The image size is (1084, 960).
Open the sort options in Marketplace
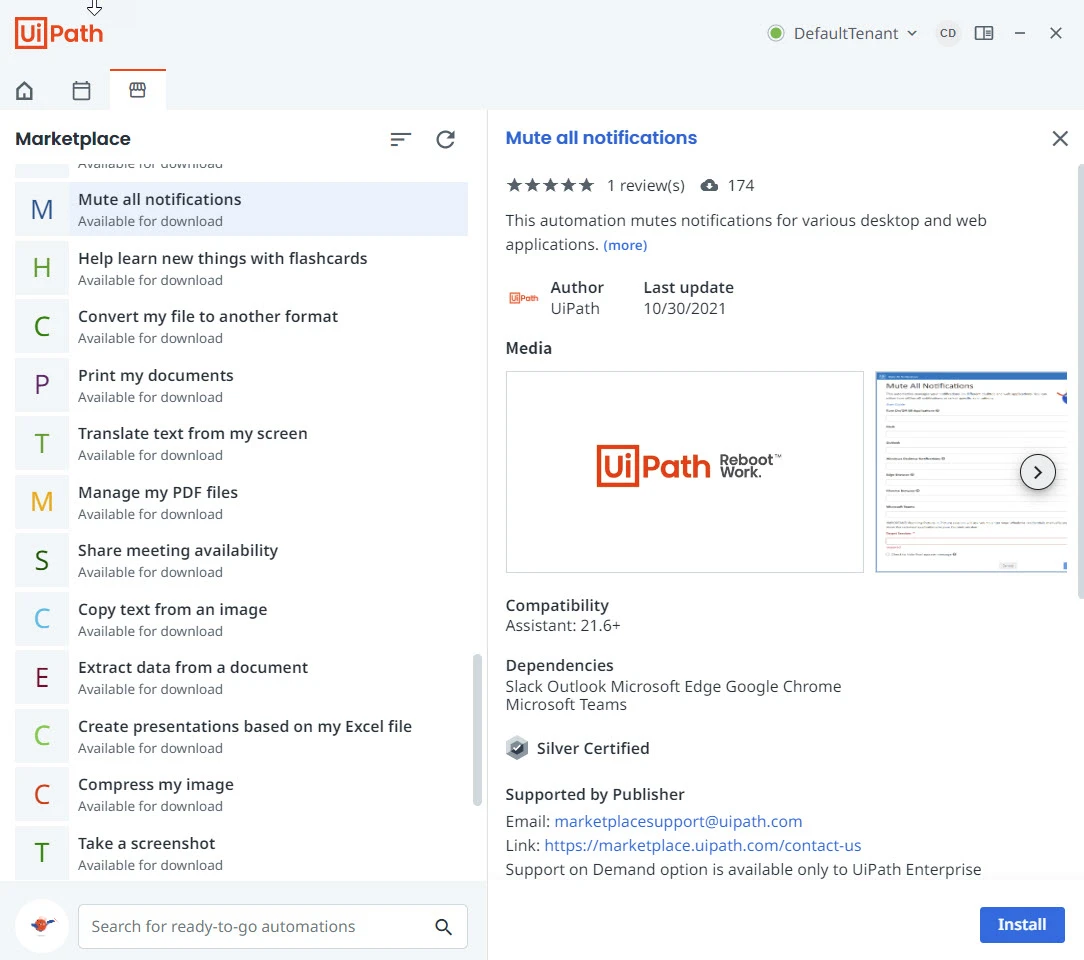click(400, 140)
